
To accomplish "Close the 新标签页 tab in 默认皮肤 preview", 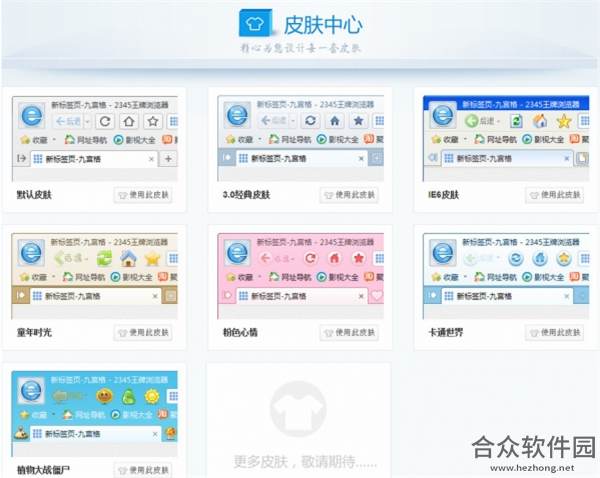I will click(x=152, y=159).
